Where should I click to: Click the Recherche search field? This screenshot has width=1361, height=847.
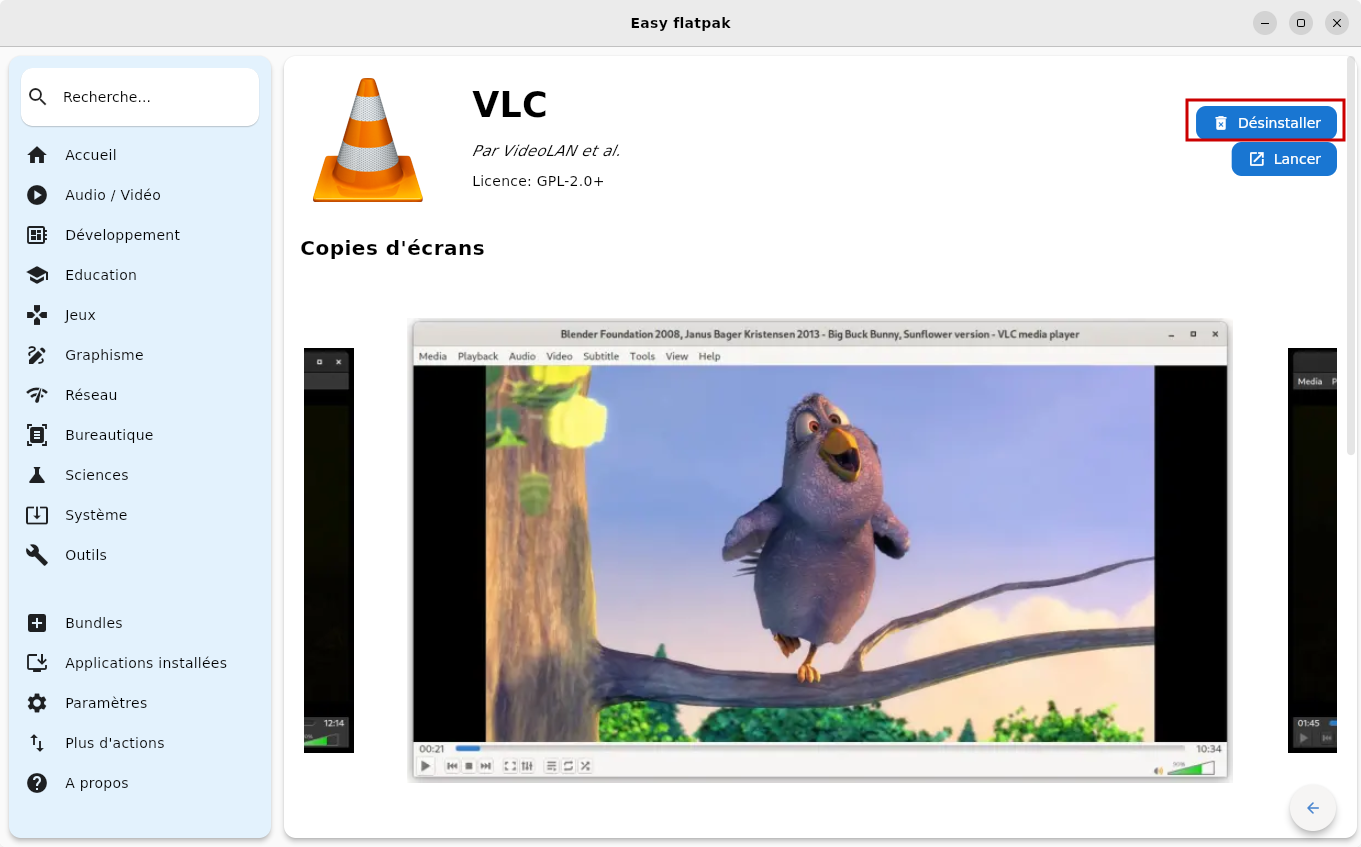pos(140,97)
